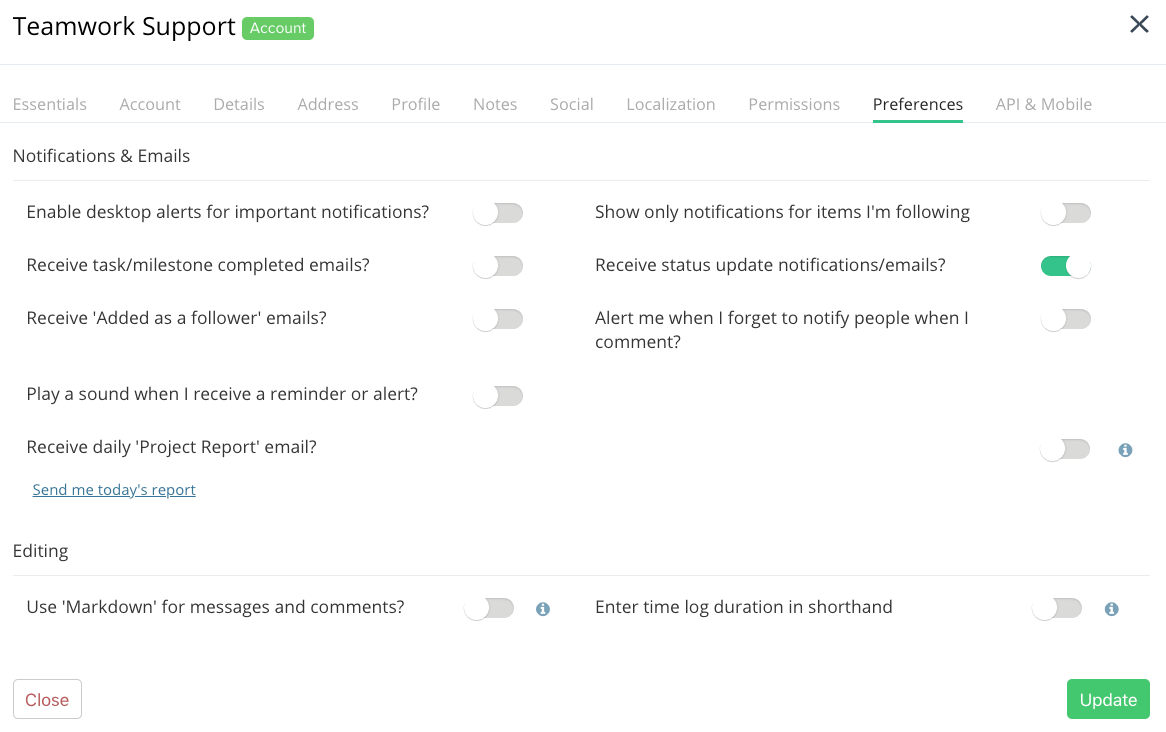The height and width of the screenshot is (732, 1166).
Task: Switch to the Permissions tab
Action: coord(794,104)
